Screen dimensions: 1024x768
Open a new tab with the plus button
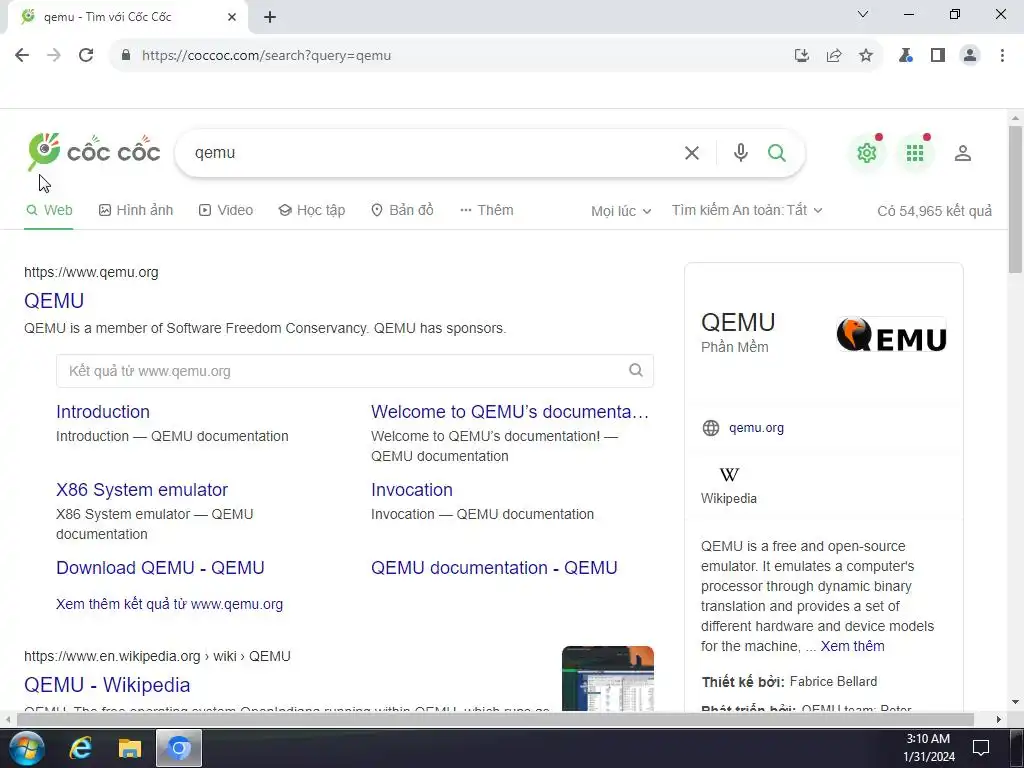tap(270, 17)
